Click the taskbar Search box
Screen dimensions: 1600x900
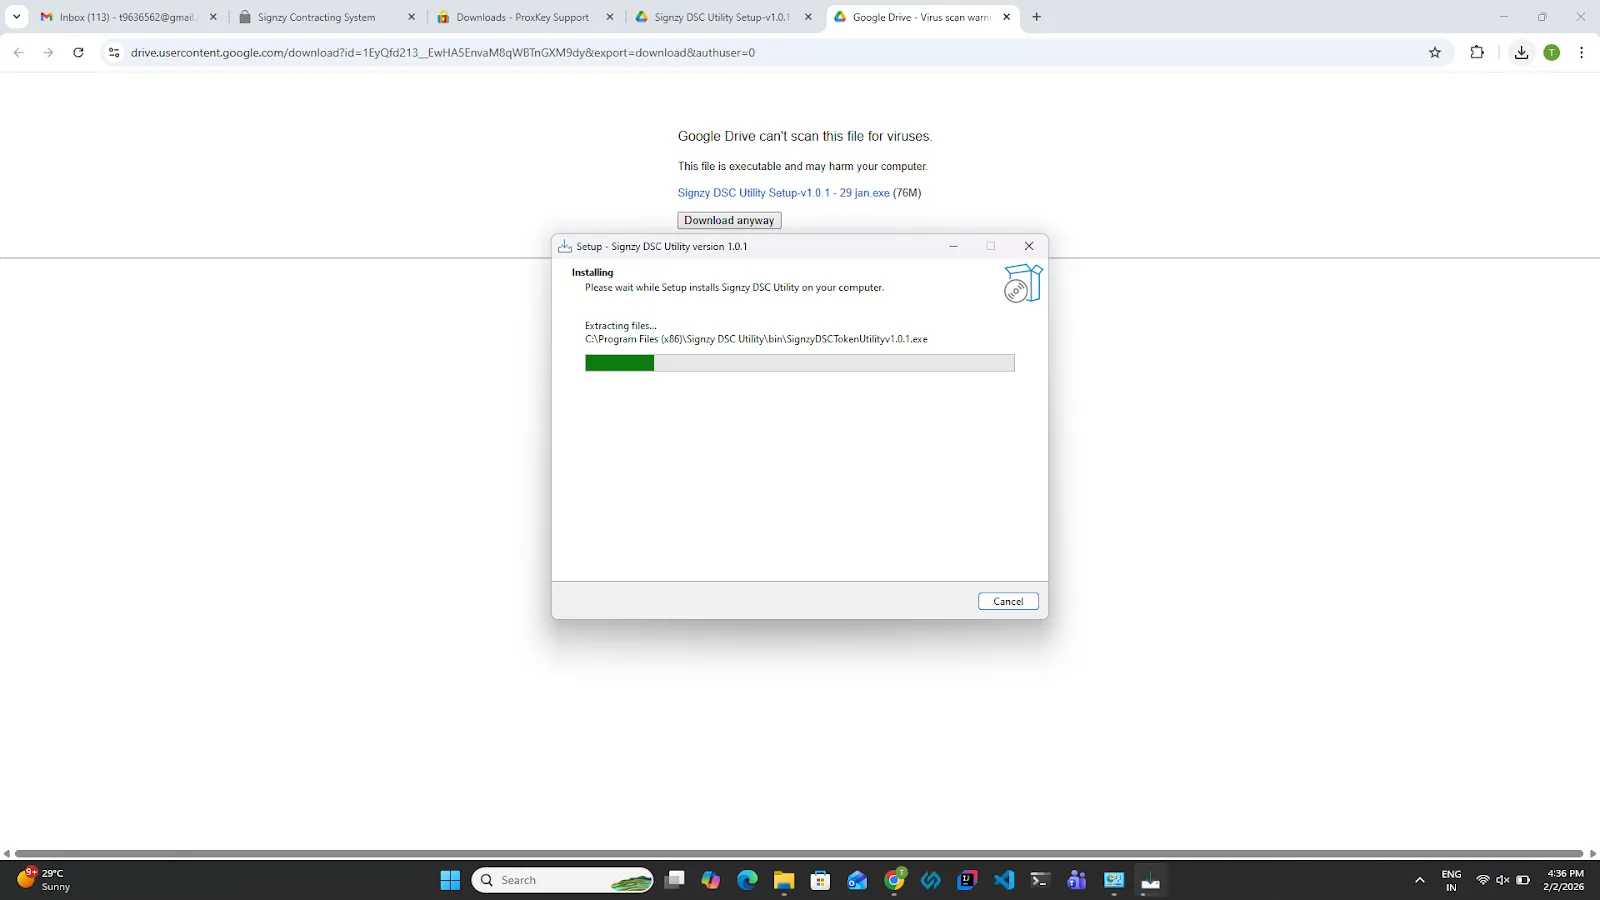562,880
